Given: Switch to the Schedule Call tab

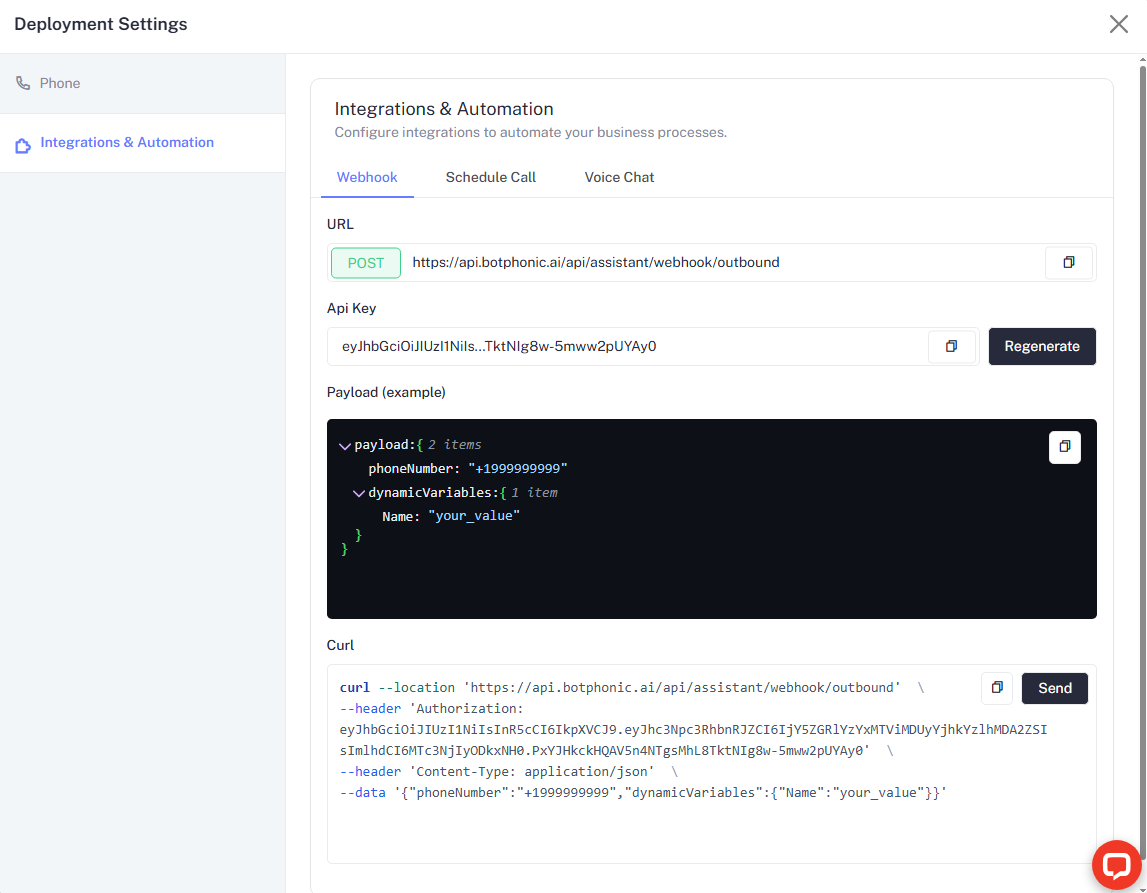Looking at the screenshot, I should coord(490,177).
